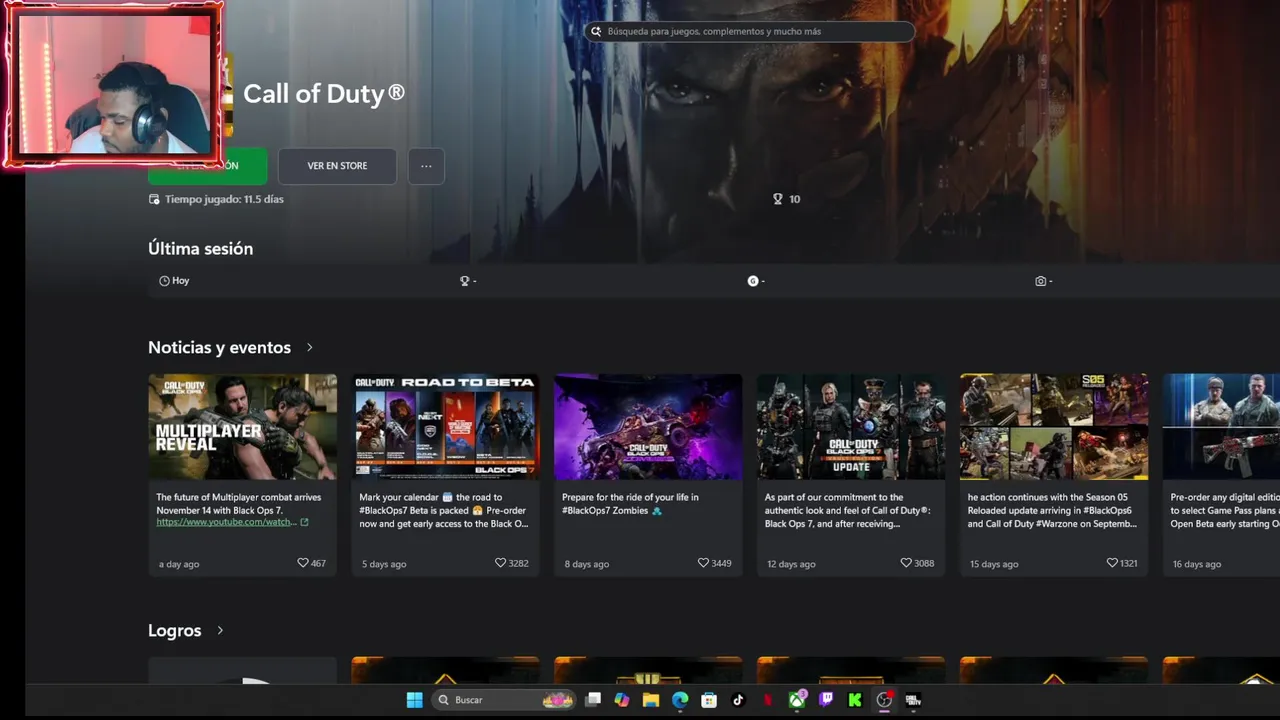Click heart icon on Zombies post (3449)
This screenshot has width=1280, height=720.
(703, 563)
